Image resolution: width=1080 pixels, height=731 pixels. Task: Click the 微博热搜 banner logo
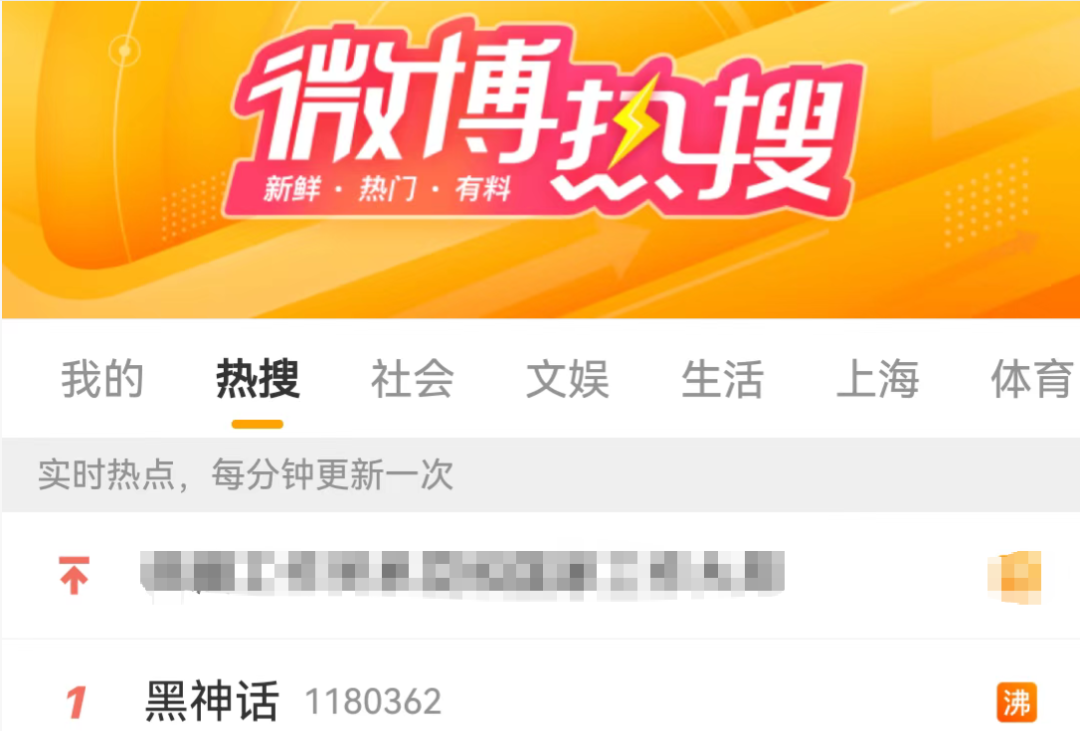coord(544,117)
